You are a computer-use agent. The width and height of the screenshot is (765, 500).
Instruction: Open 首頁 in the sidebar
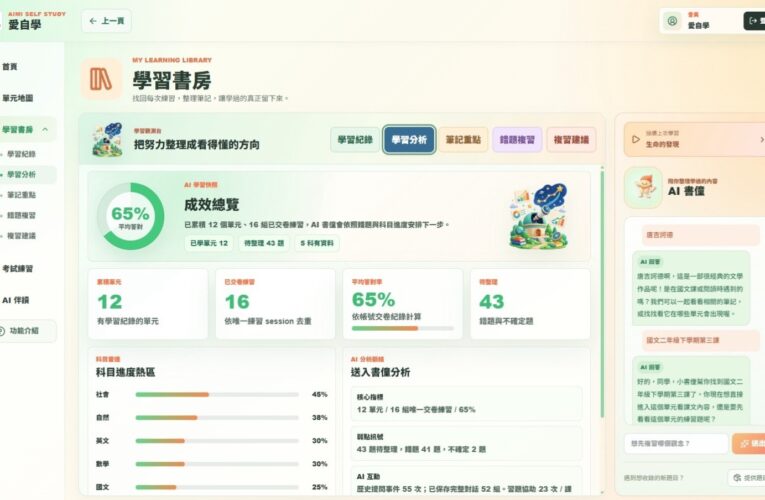click(10, 66)
